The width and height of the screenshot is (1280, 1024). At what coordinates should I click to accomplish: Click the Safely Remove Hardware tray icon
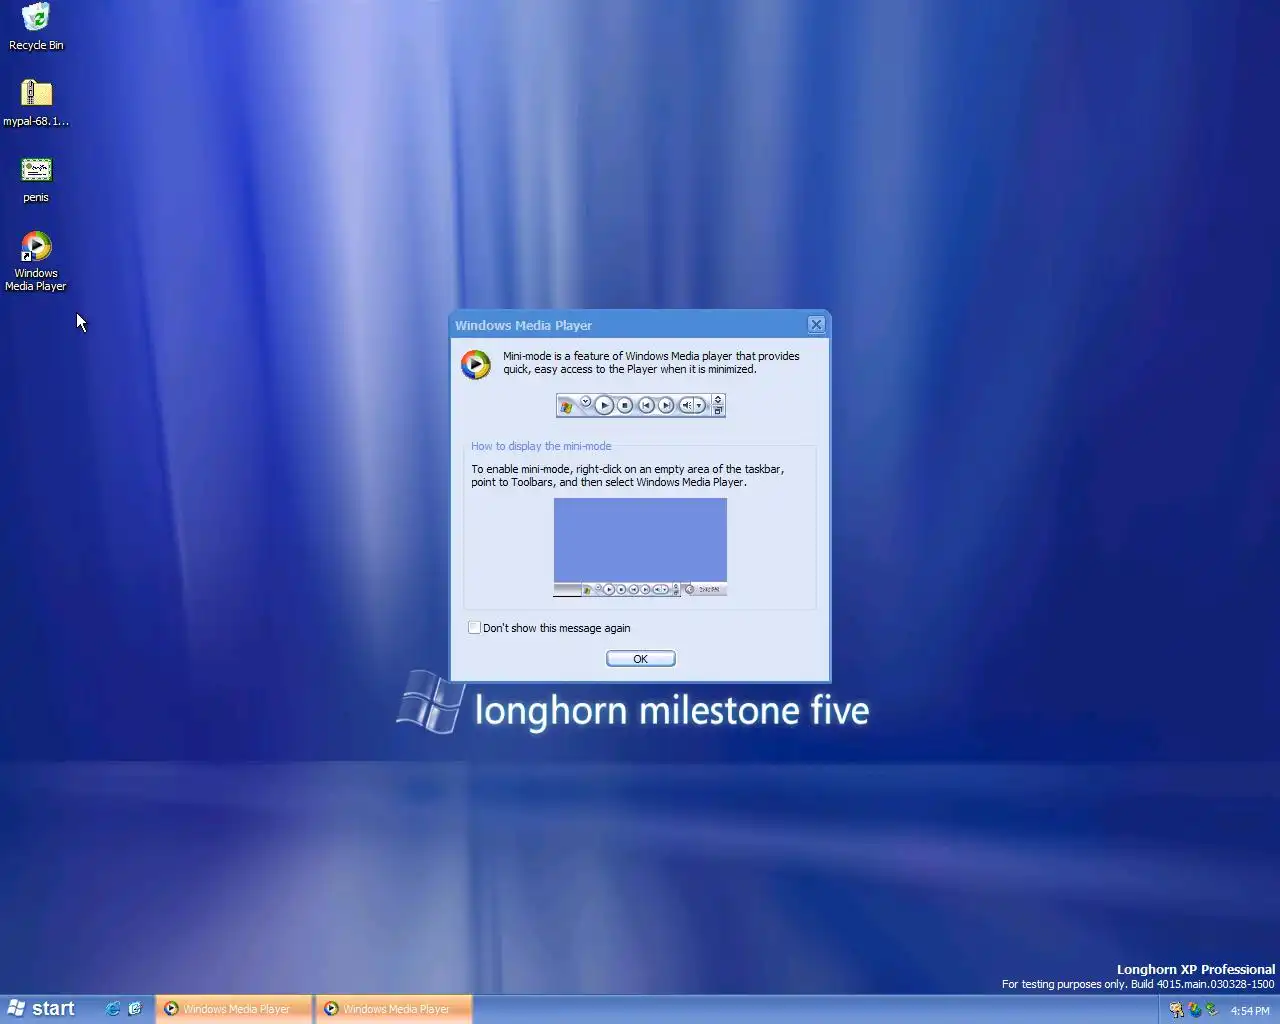coord(1211,1010)
